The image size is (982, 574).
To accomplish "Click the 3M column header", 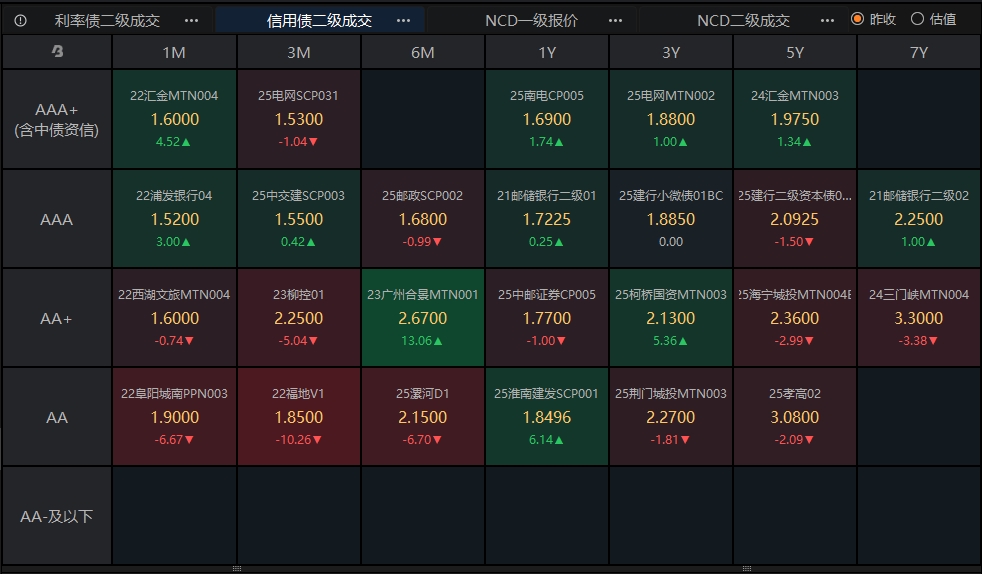I will (299, 52).
